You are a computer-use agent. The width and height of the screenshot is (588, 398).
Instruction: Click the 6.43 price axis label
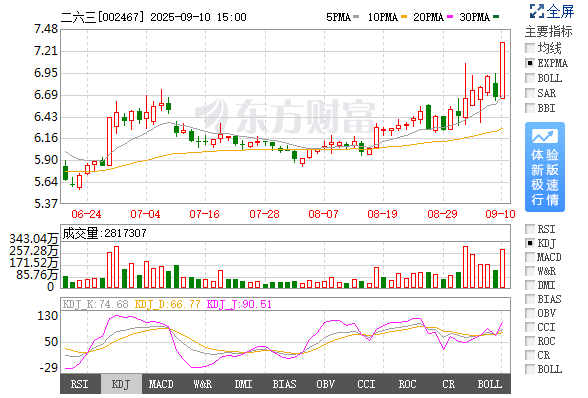coord(46,117)
